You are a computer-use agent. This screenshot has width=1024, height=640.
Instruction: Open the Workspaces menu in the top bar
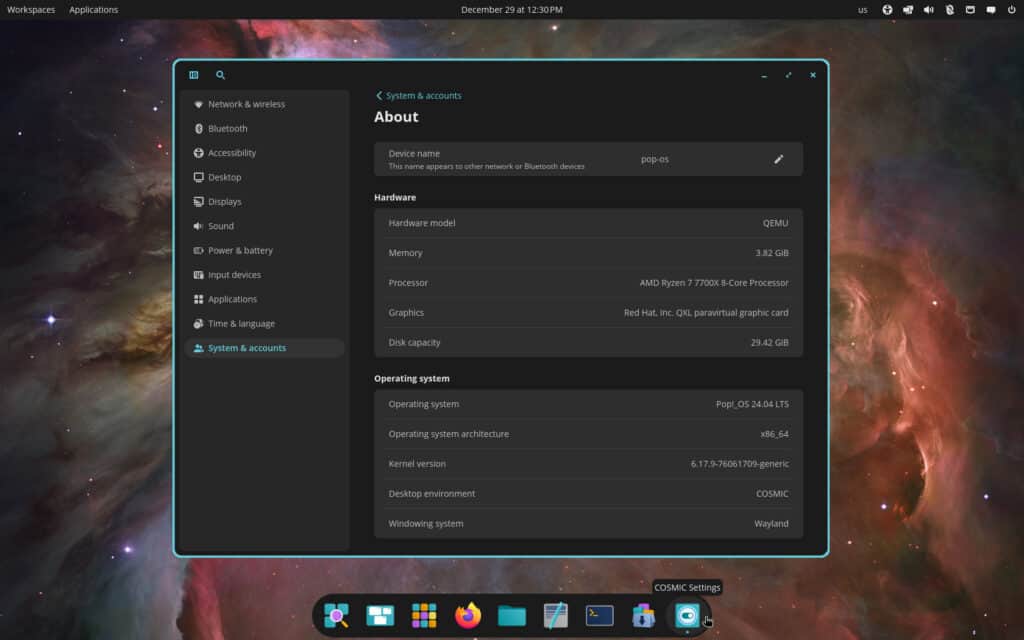(30, 9)
